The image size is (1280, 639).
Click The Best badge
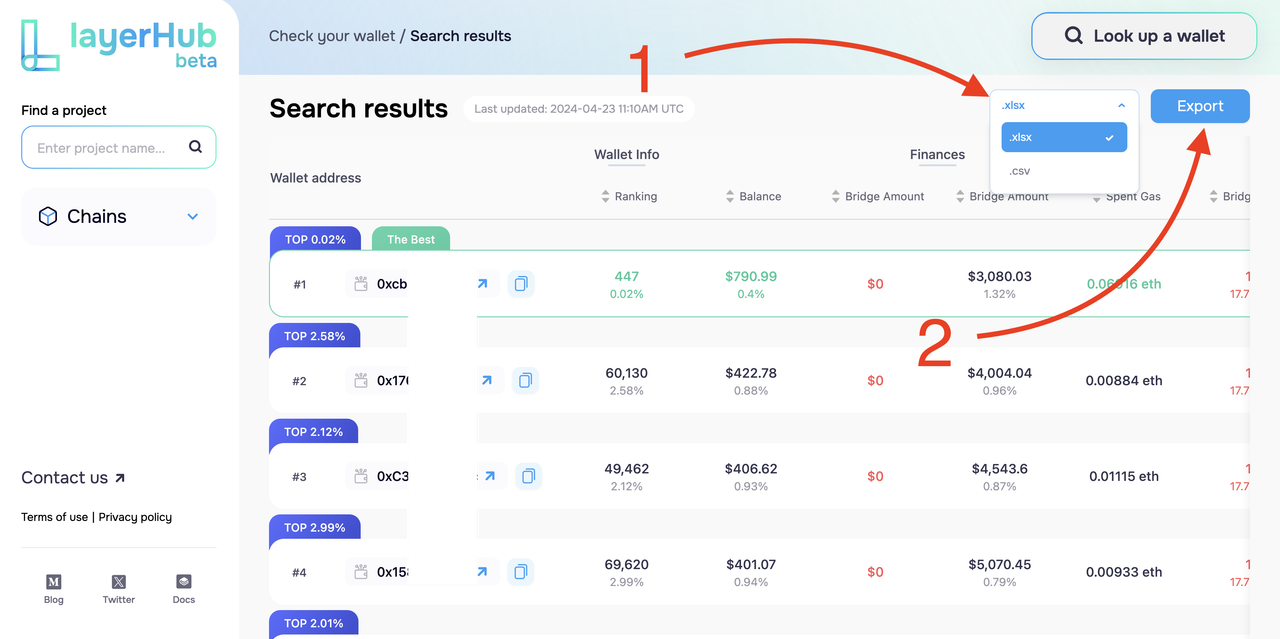coord(411,240)
